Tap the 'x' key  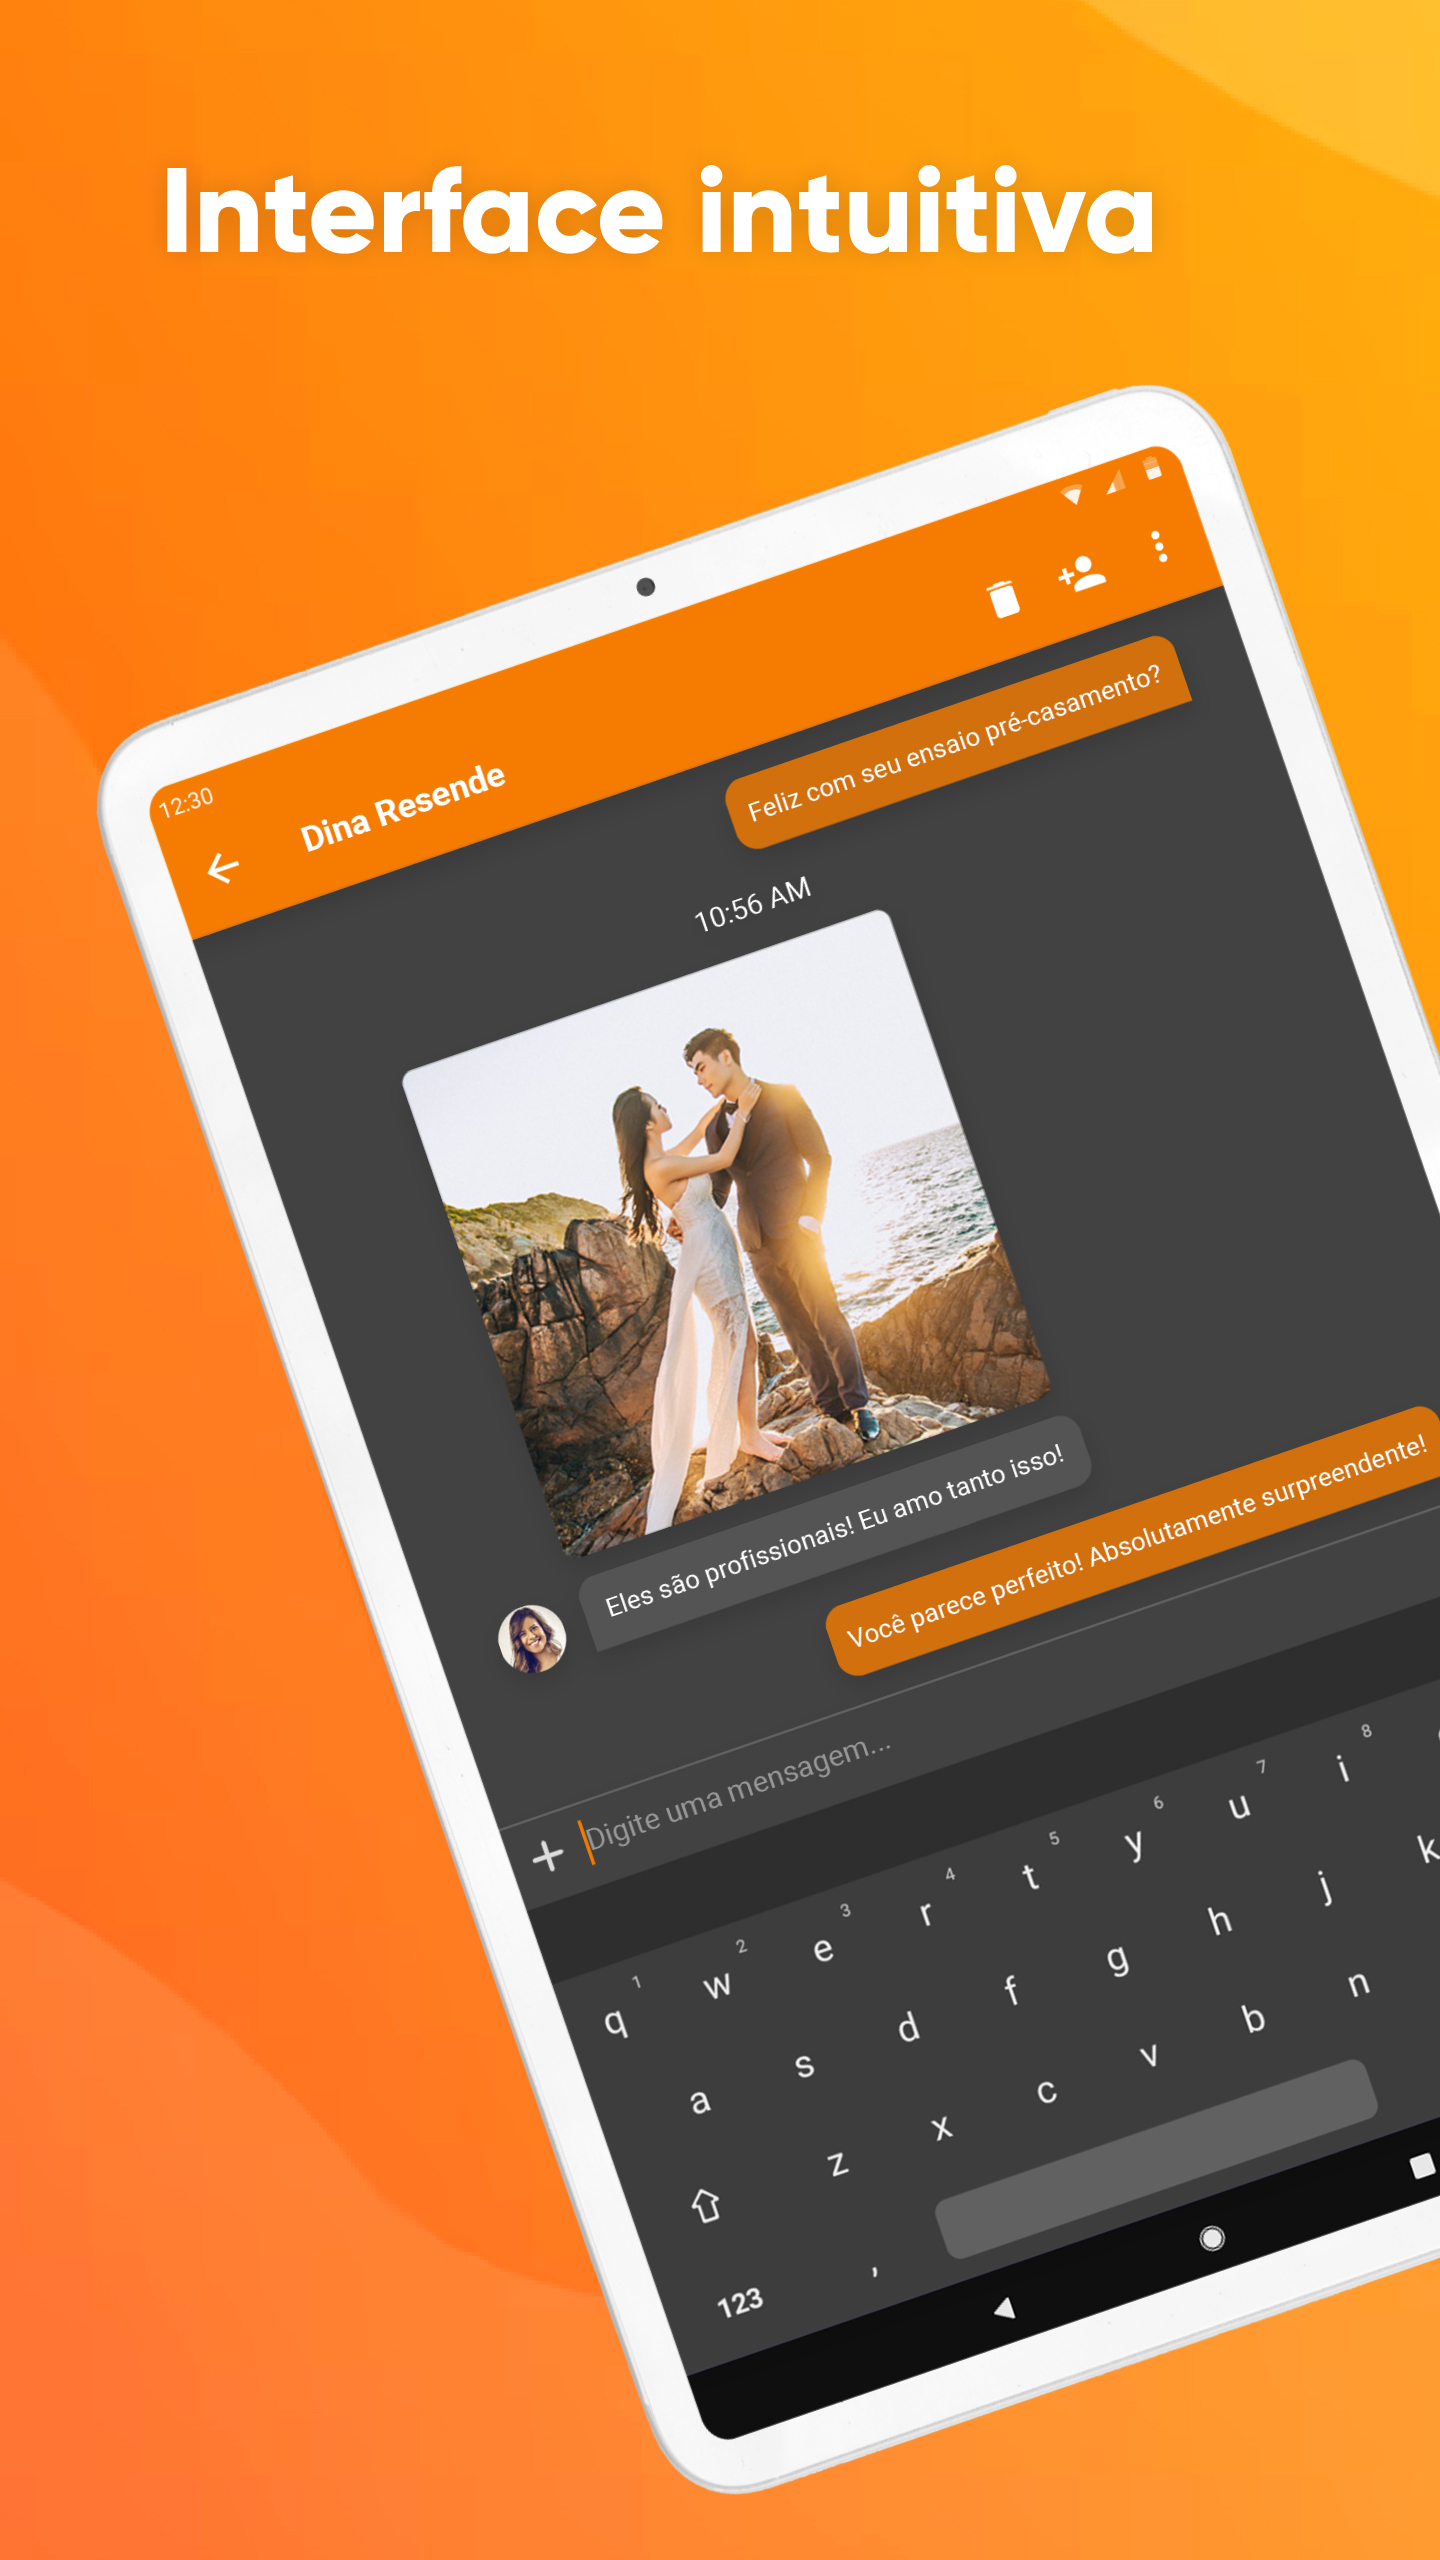point(941,2128)
